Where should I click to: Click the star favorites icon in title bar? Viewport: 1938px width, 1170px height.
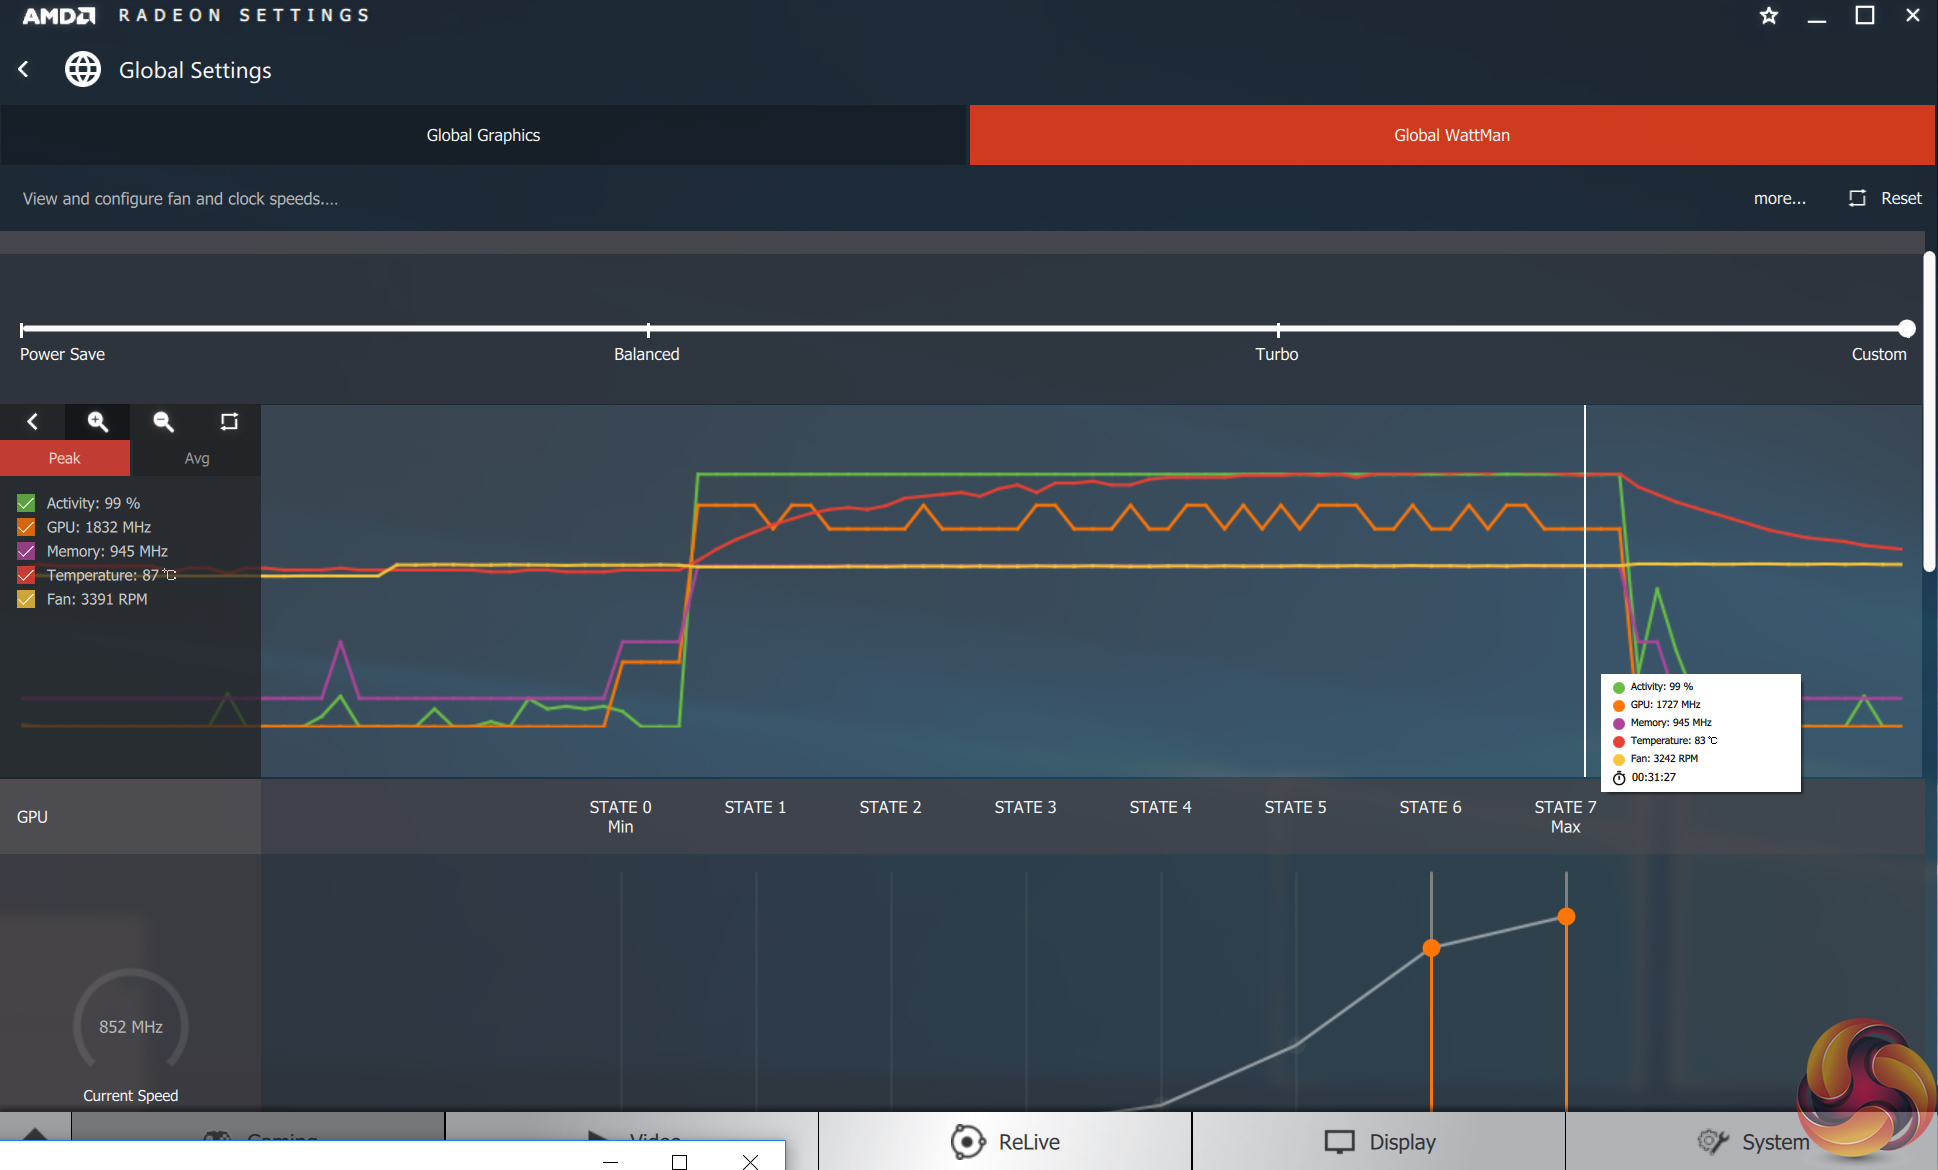pyautogui.click(x=1768, y=16)
